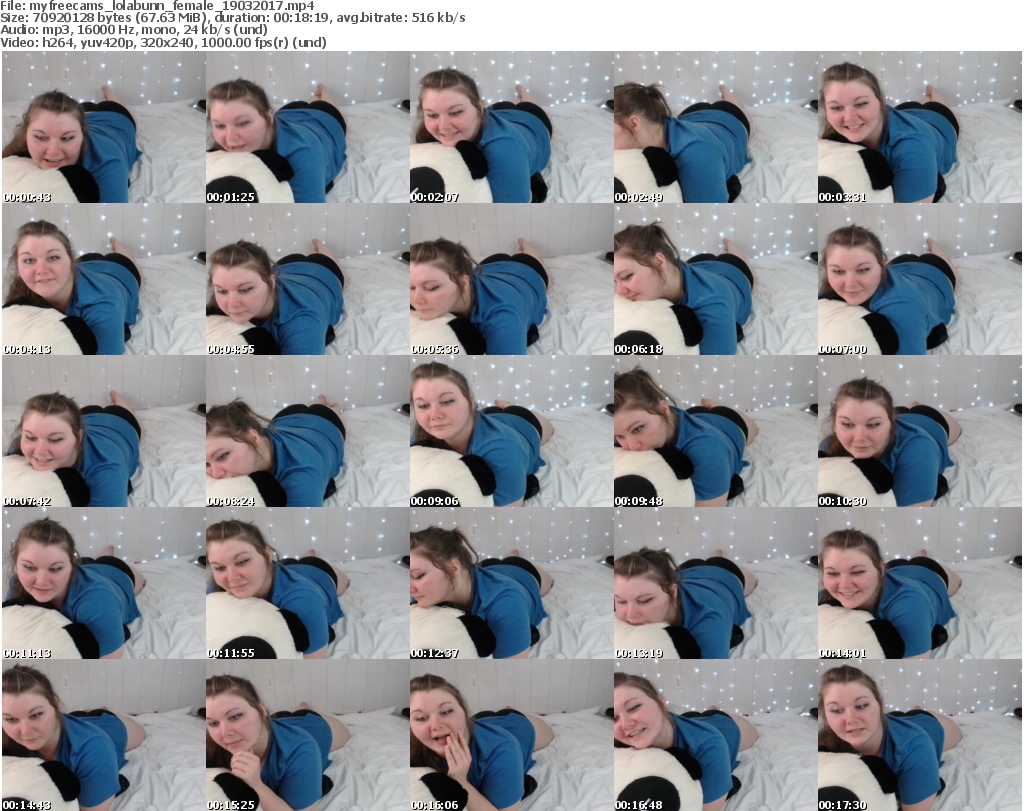Pick the 00:05:36 thumbnail
Screen dimensions: 1024x811
511,279
